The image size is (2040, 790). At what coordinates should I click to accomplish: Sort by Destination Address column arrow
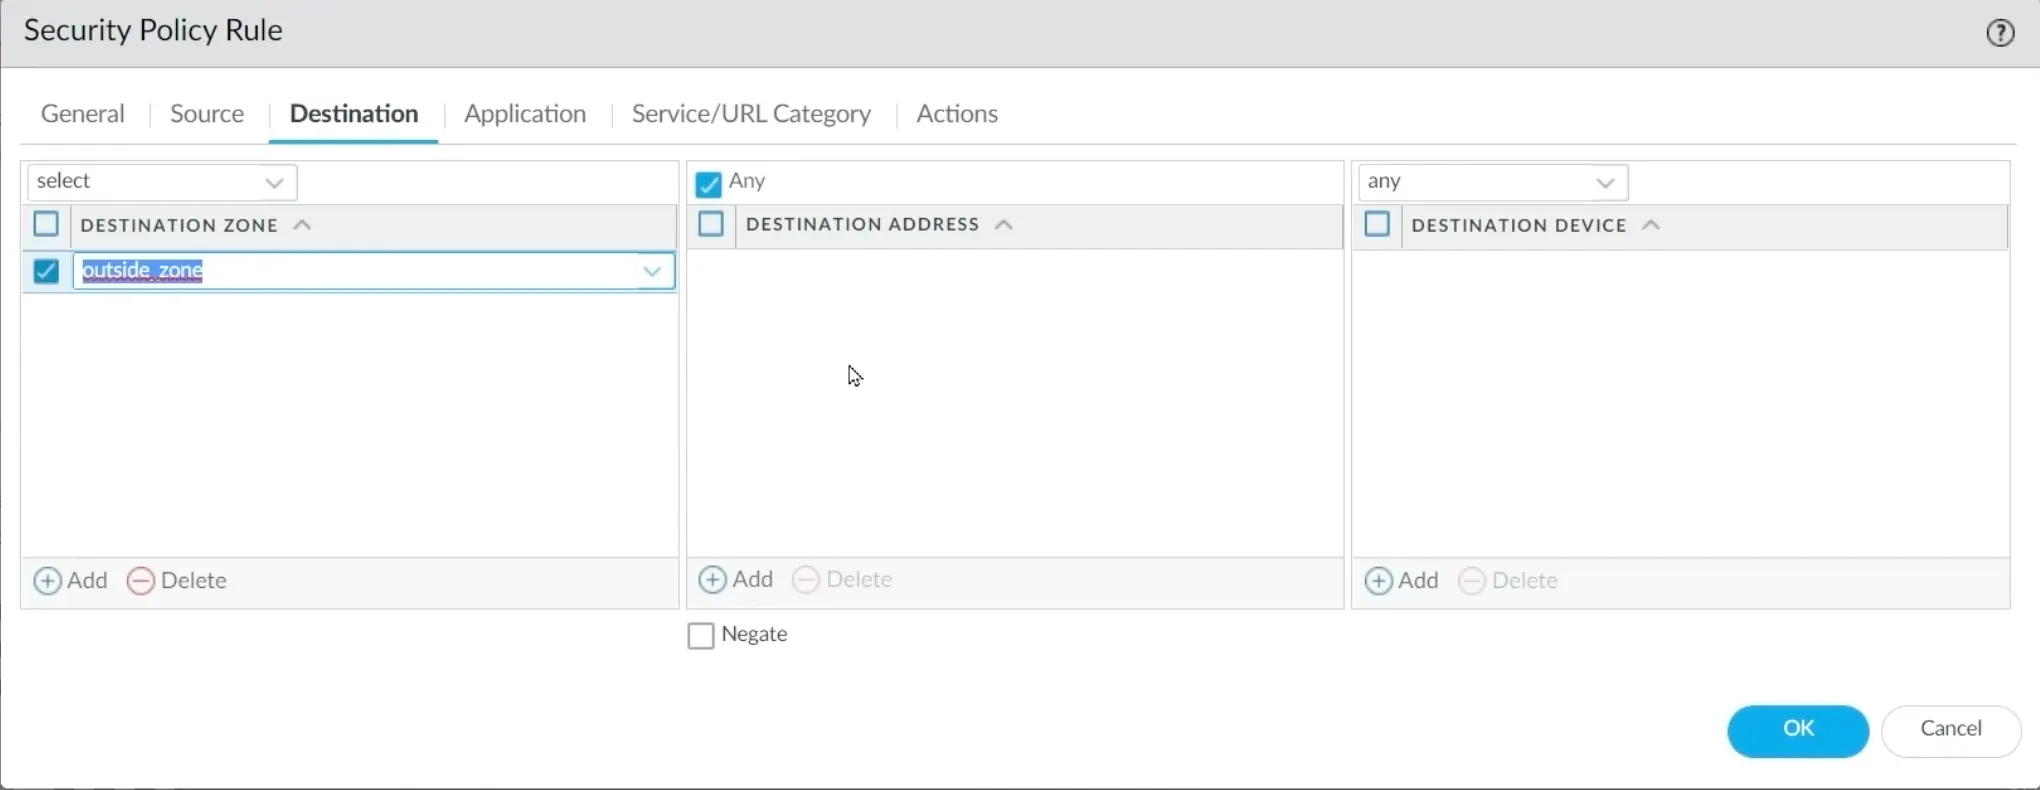[x=1004, y=225]
